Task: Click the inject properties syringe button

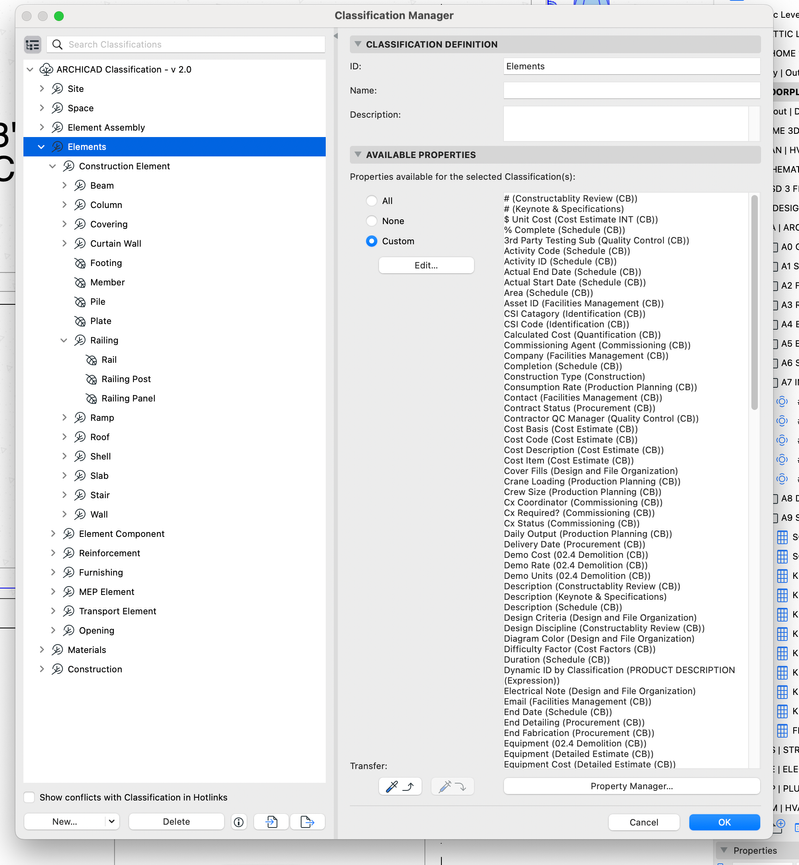Action: (x=452, y=787)
